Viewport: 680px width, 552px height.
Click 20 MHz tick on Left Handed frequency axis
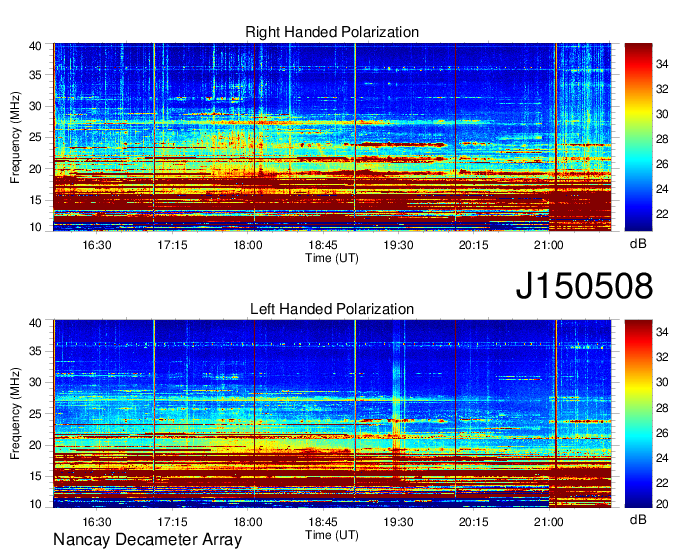[x=35, y=445]
